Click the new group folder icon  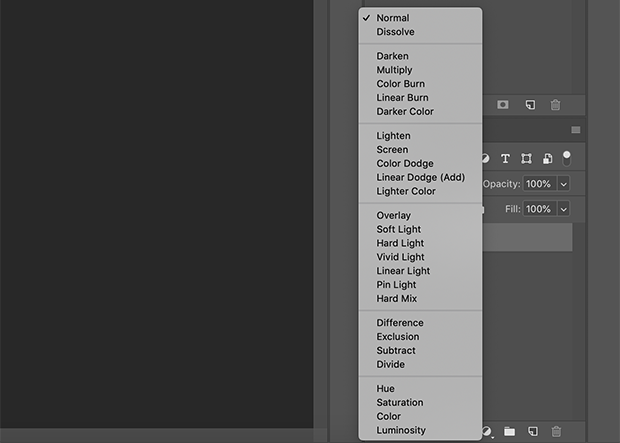[509, 431]
